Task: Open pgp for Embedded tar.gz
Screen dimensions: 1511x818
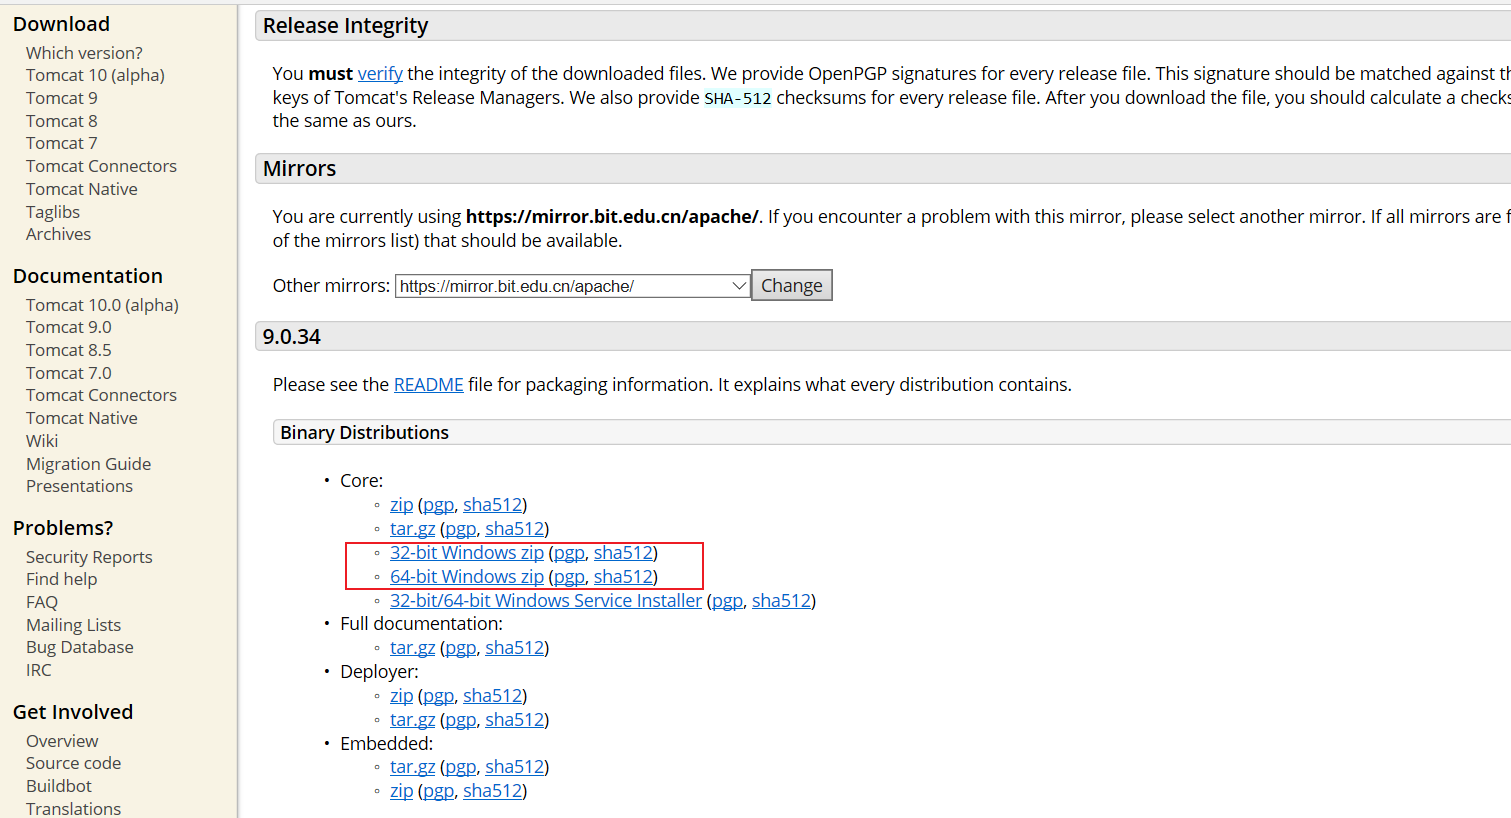Action: tap(460, 767)
